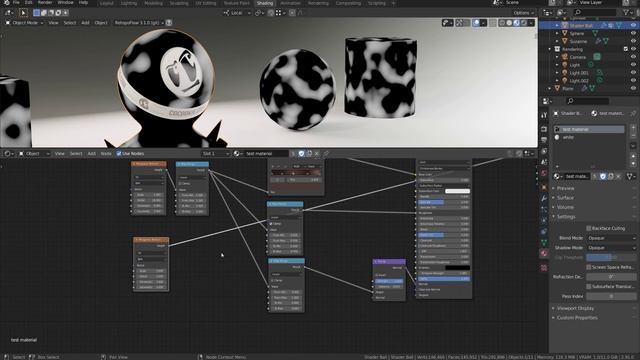Hide the Suzanne object in outliner
Screen dimensions: 640x360
tap(633, 41)
